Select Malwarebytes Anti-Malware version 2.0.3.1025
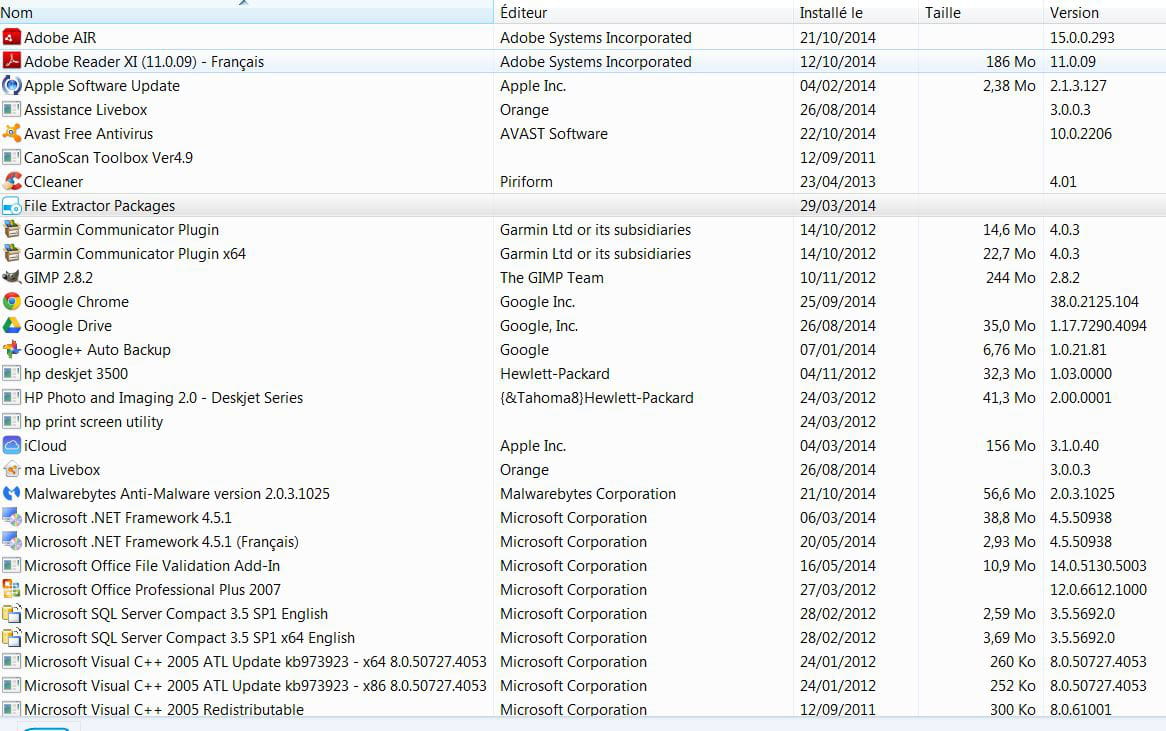The height and width of the screenshot is (731, 1166). 177,494
